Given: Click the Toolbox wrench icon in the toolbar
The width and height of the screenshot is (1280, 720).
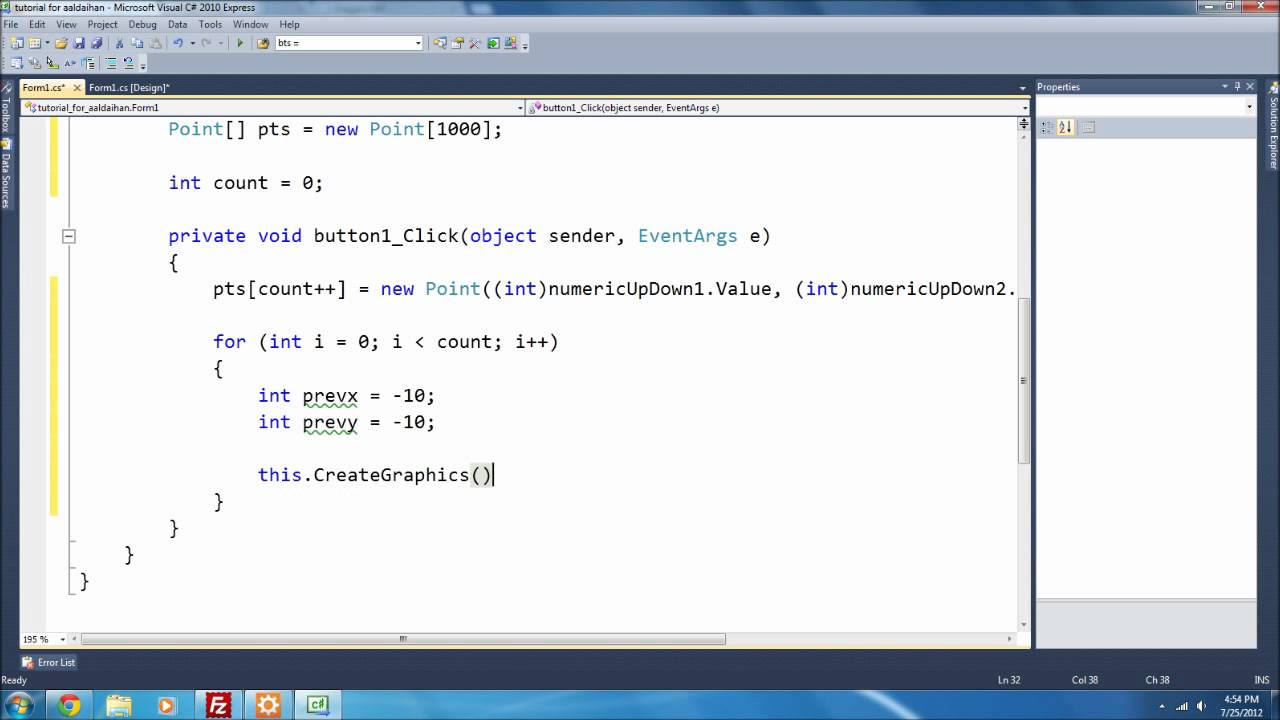Looking at the screenshot, I should coord(475,43).
